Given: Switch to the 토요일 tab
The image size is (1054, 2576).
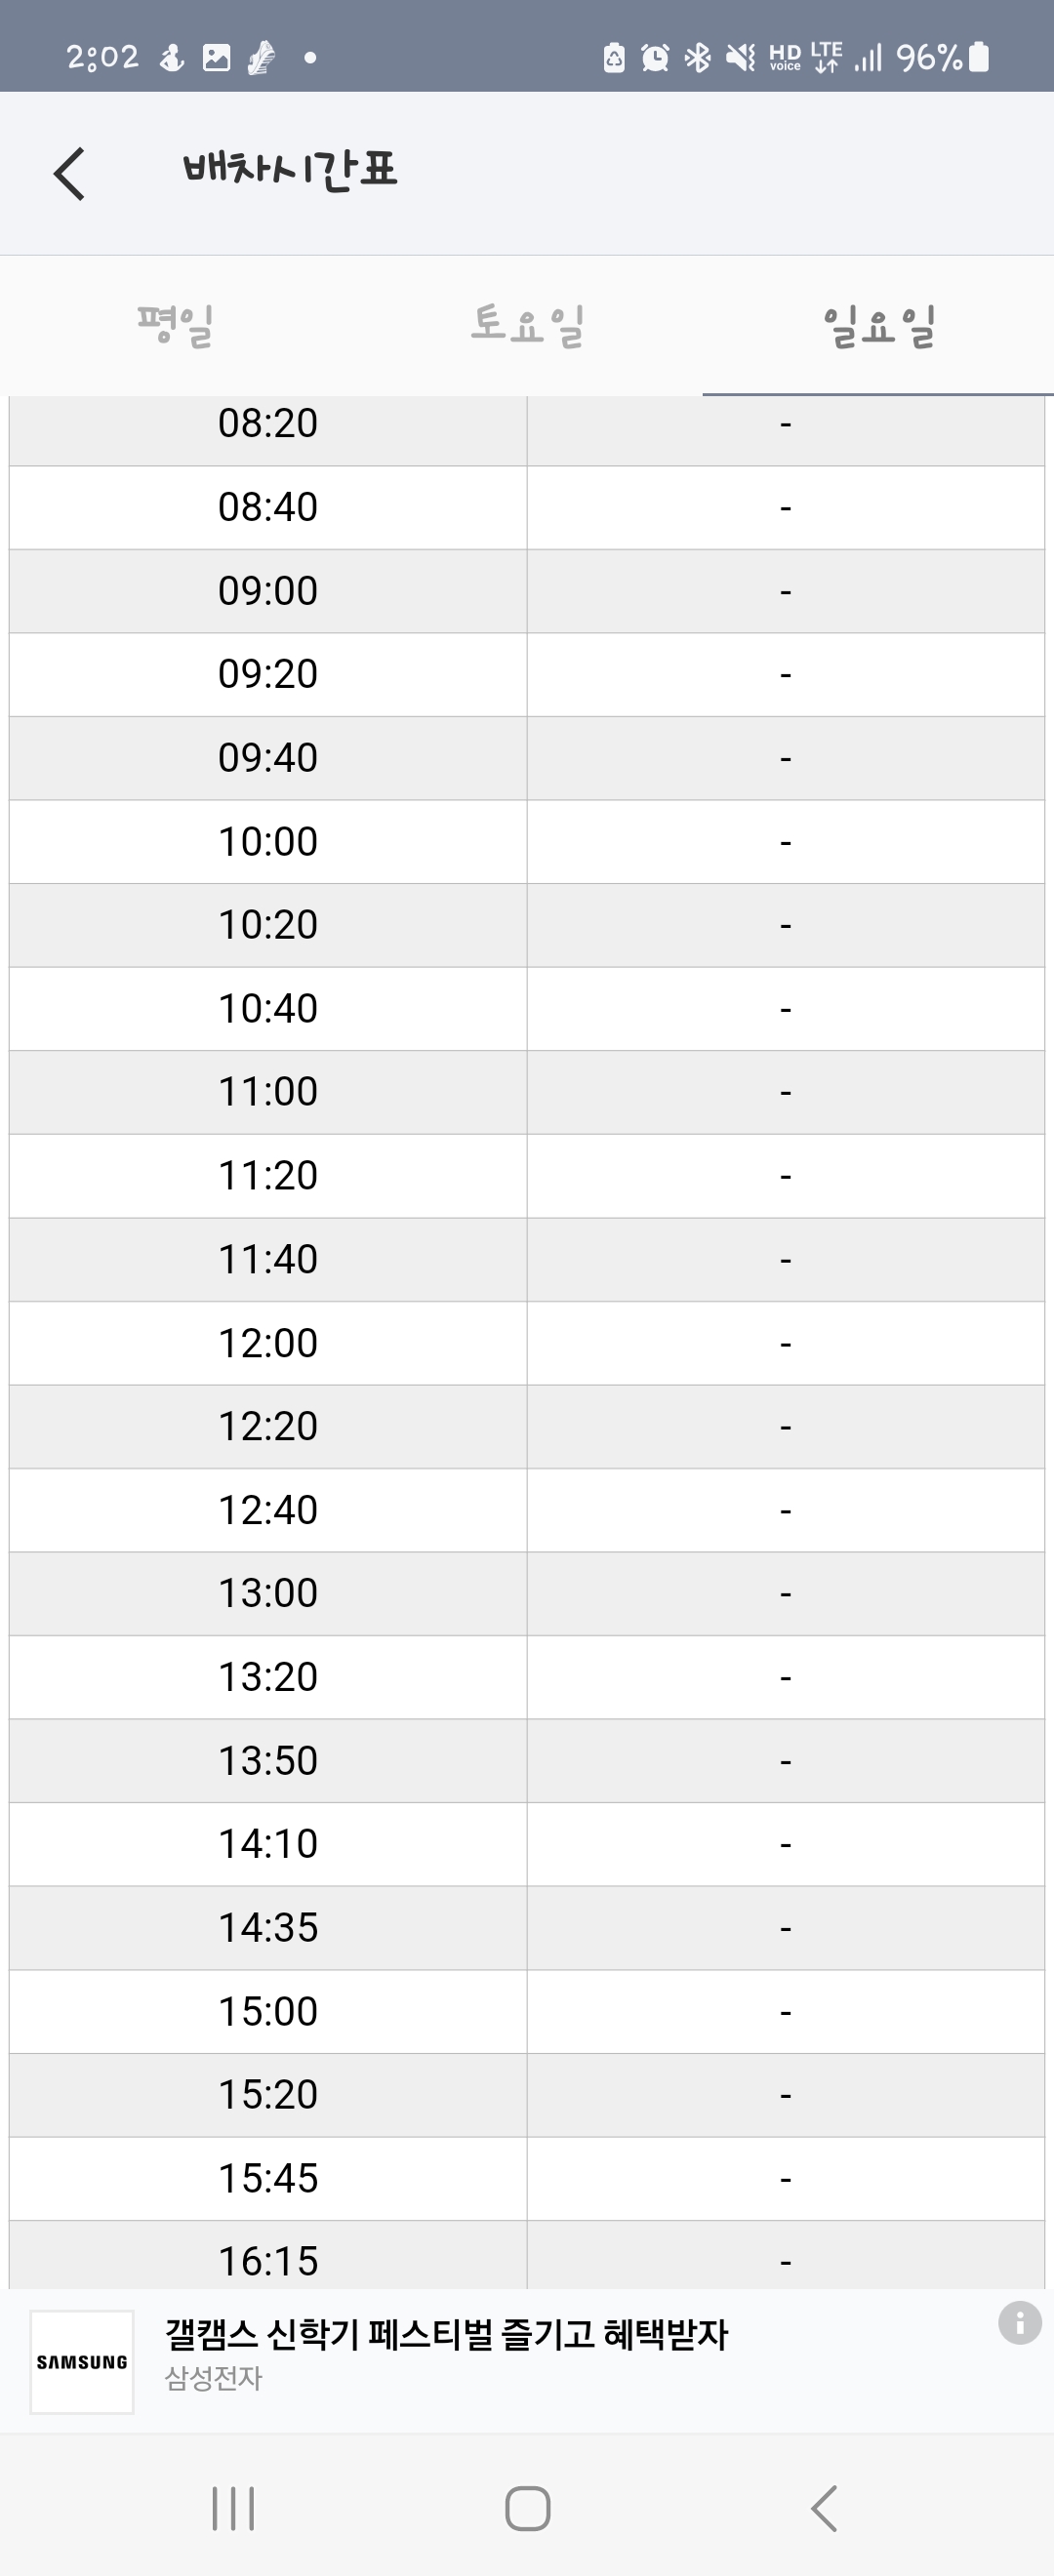Looking at the screenshot, I should (527, 326).
